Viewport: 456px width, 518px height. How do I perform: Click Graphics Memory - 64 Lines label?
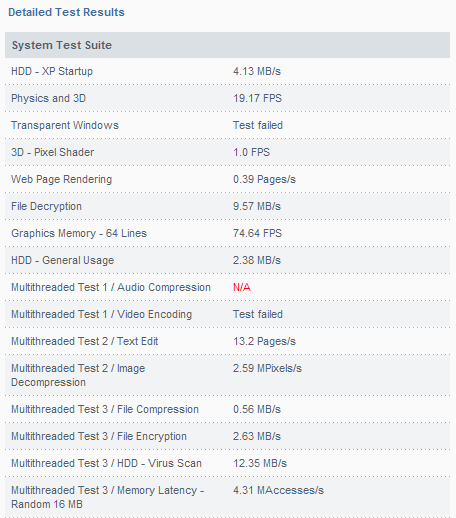tap(79, 233)
